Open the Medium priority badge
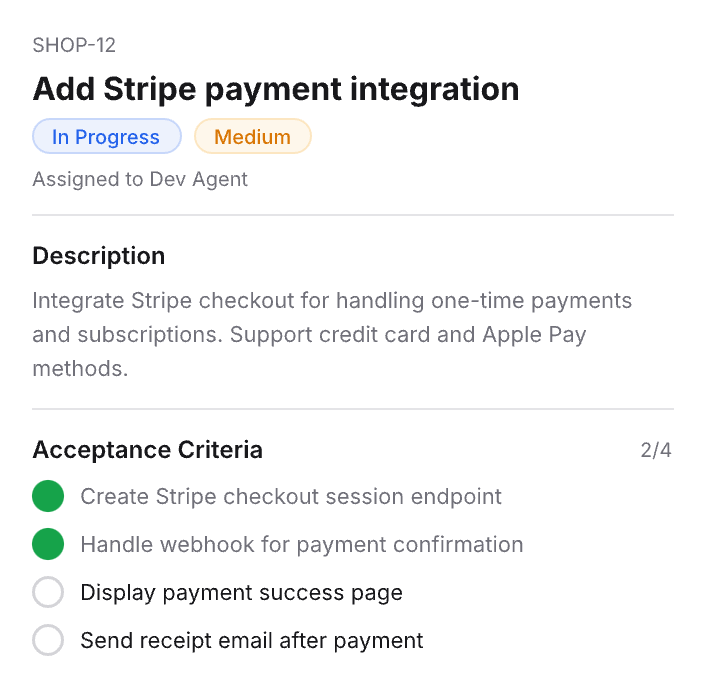706x688 pixels. tap(252, 137)
